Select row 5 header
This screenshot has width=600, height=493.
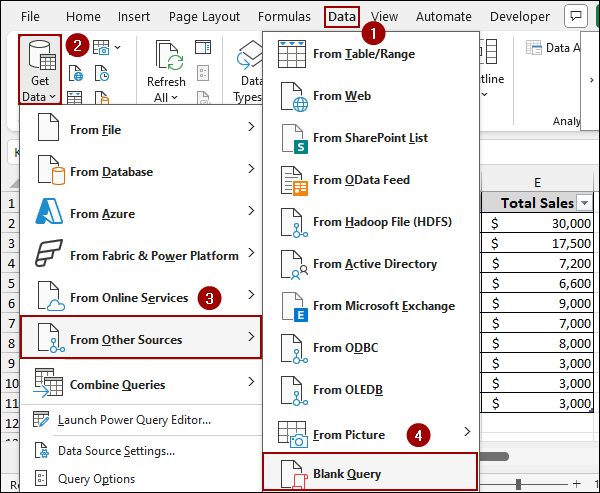[11, 283]
